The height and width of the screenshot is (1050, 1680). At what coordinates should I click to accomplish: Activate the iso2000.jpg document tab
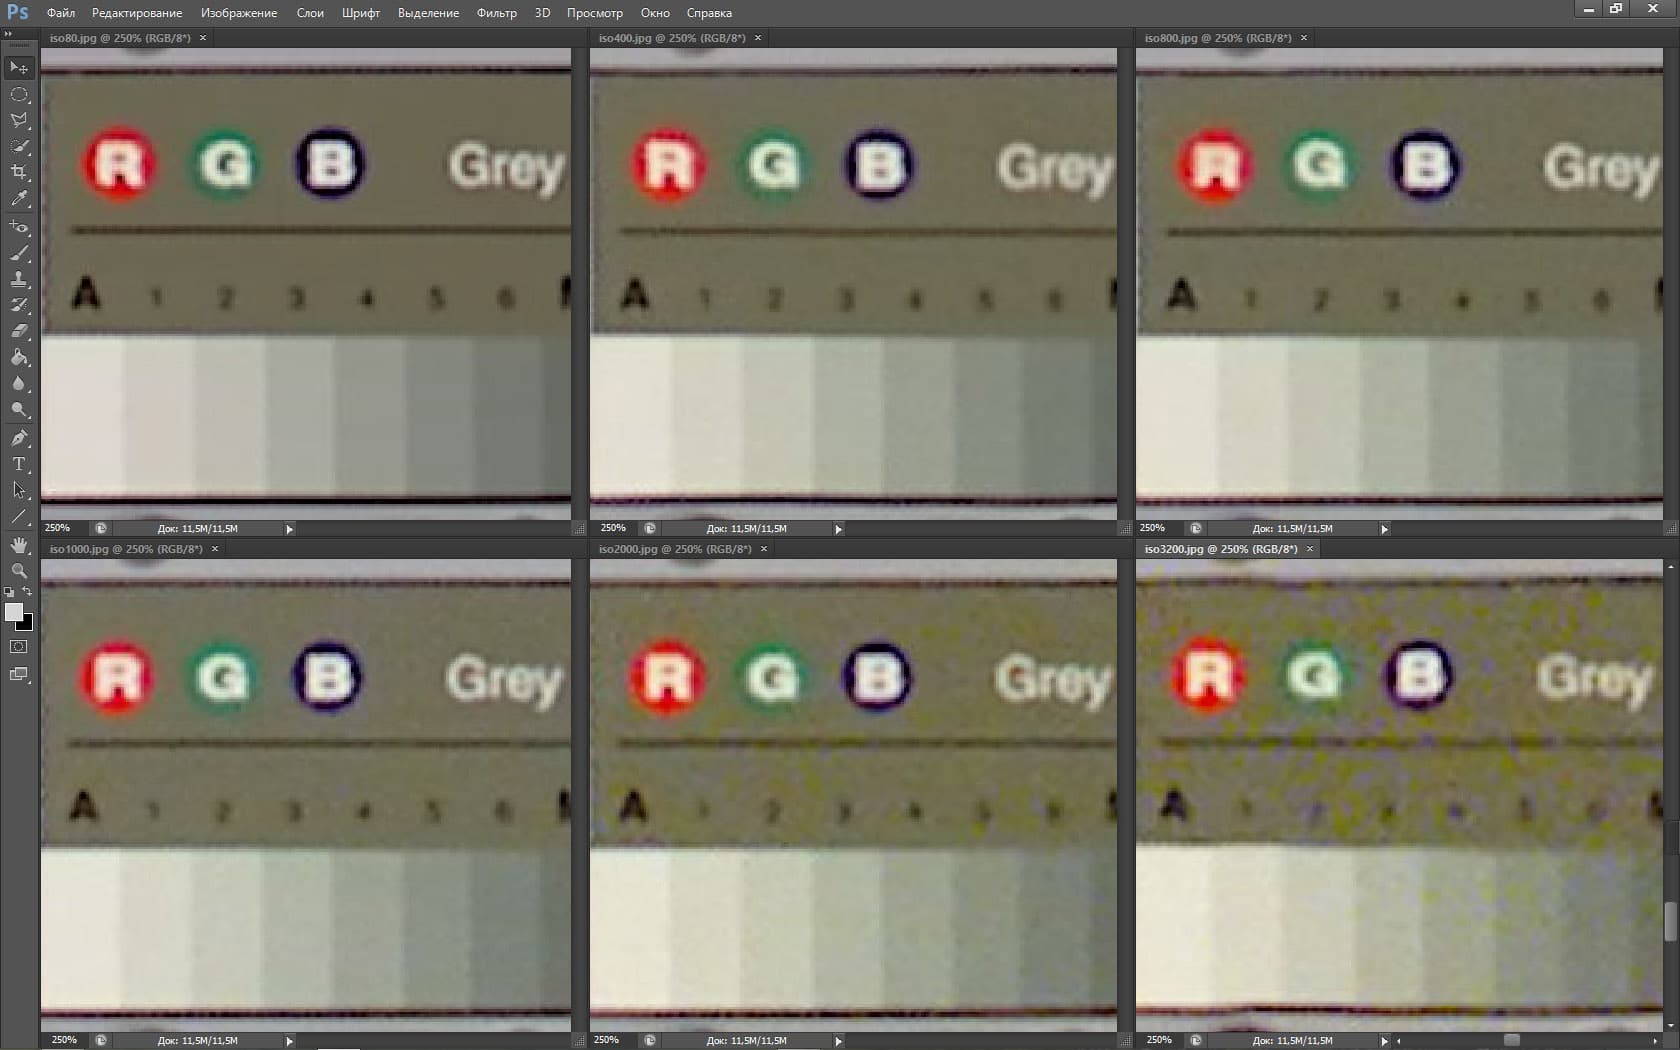tap(675, 549)
